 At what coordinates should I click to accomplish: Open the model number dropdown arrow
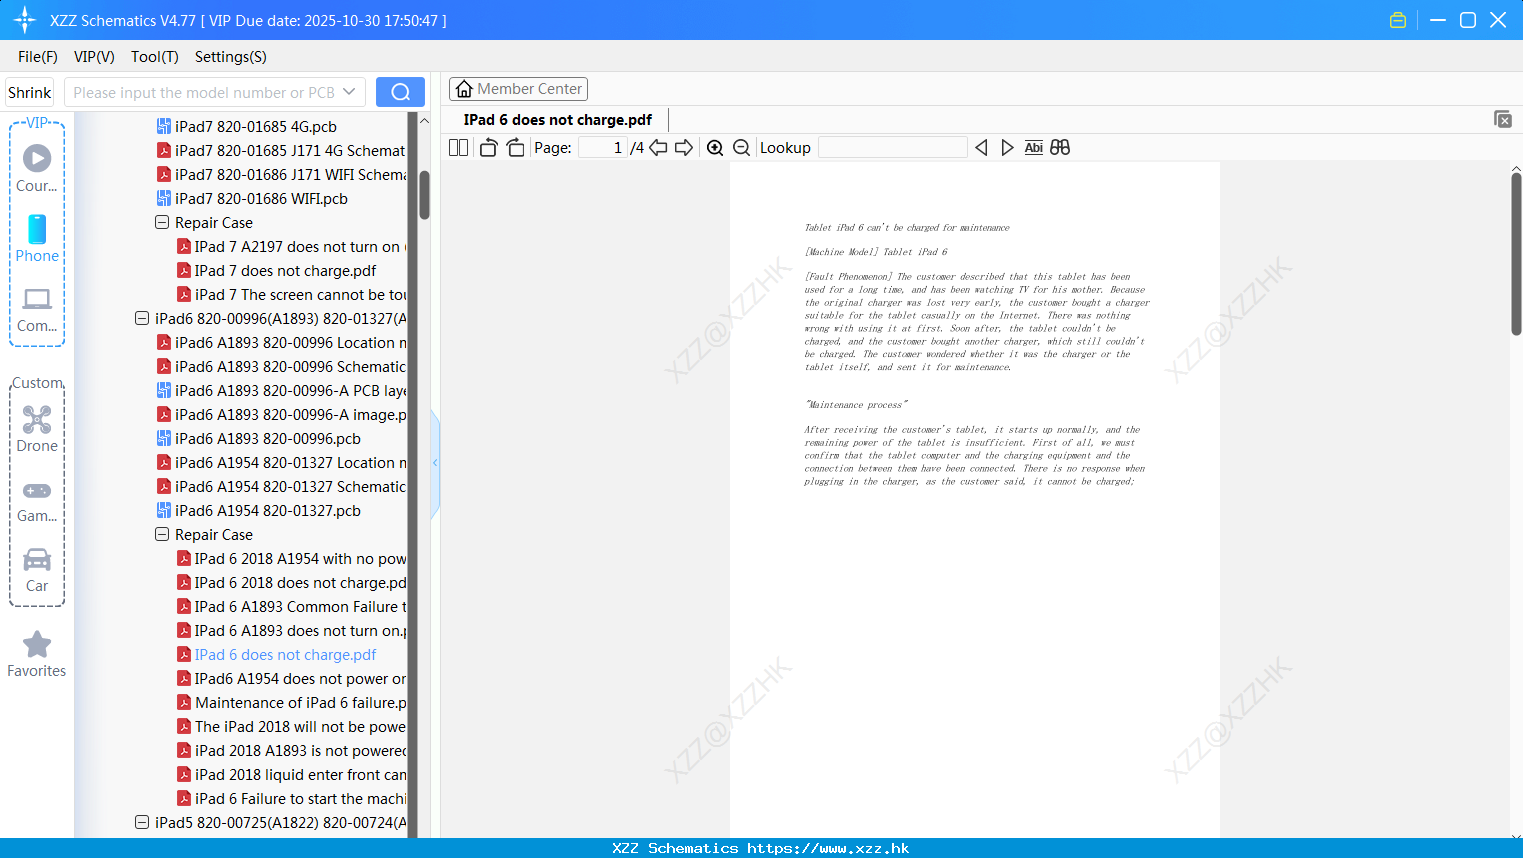point(349,92)
